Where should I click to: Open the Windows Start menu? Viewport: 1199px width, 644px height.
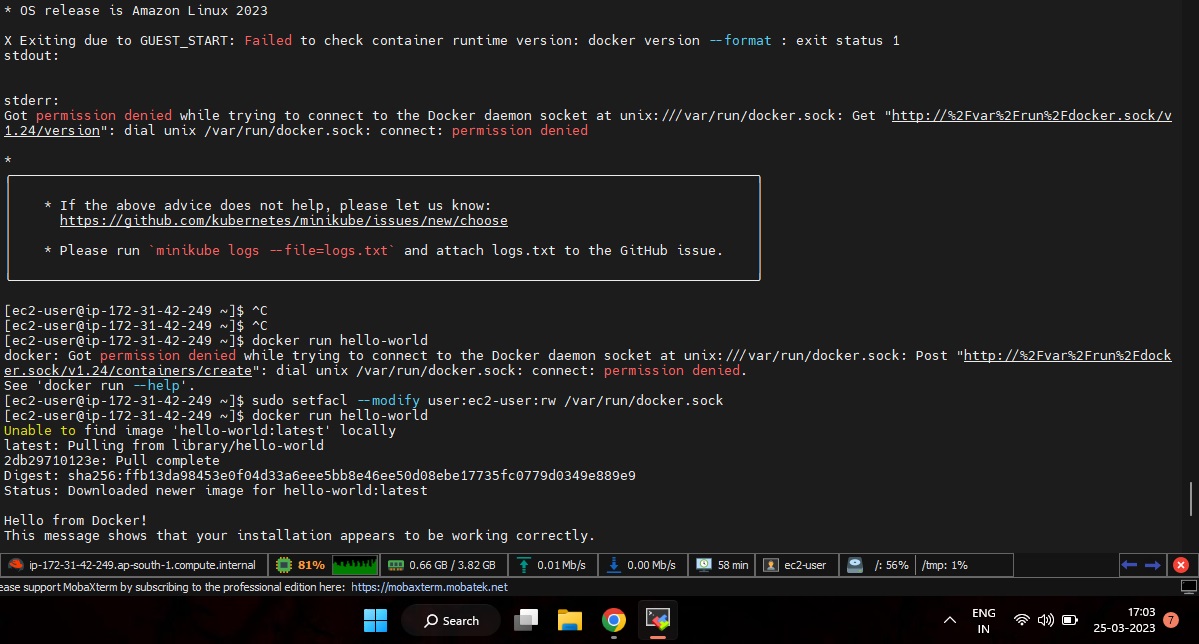(375, 620)
